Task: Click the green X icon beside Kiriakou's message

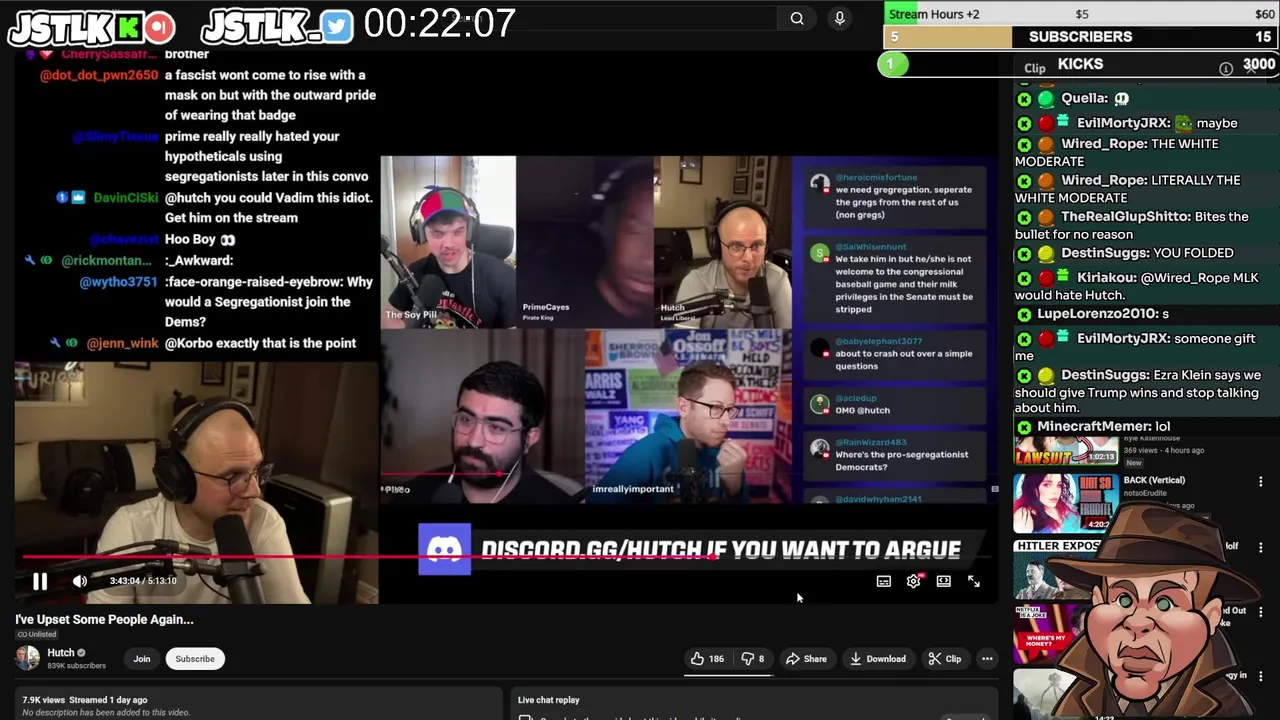Action: (1024, 278)
